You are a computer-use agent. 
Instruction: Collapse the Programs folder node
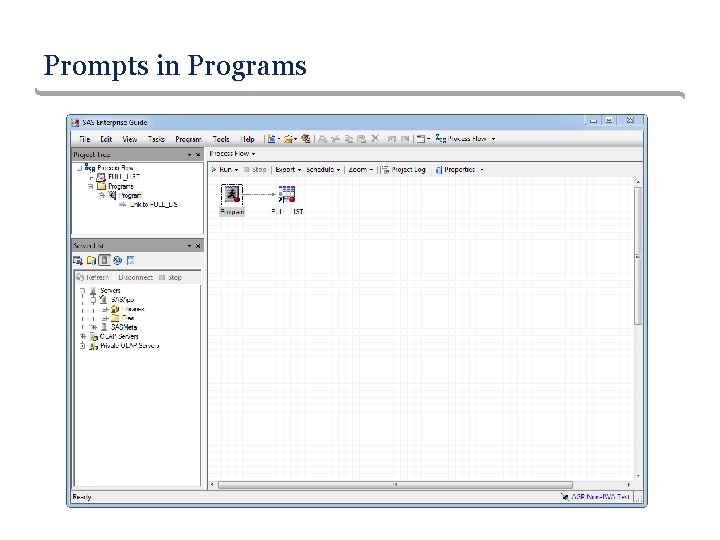pyautogui.click(x=91, y=186)
